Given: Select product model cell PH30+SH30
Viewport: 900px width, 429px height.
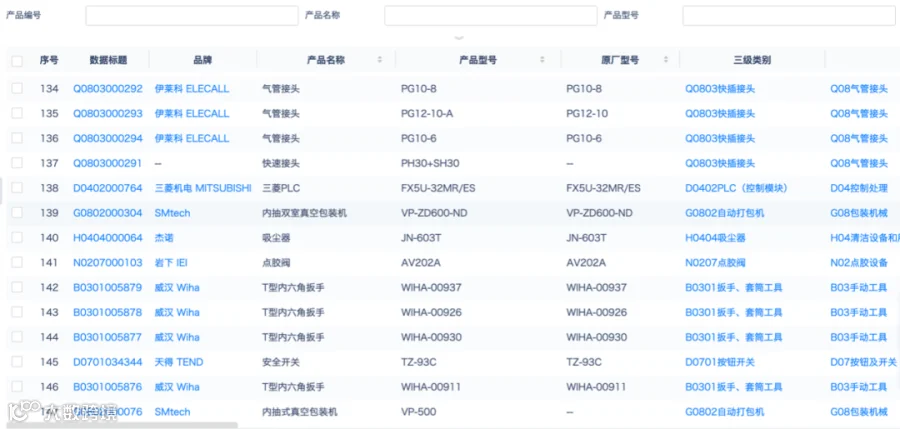Looking at the screenshot, I should click(430, 163).
